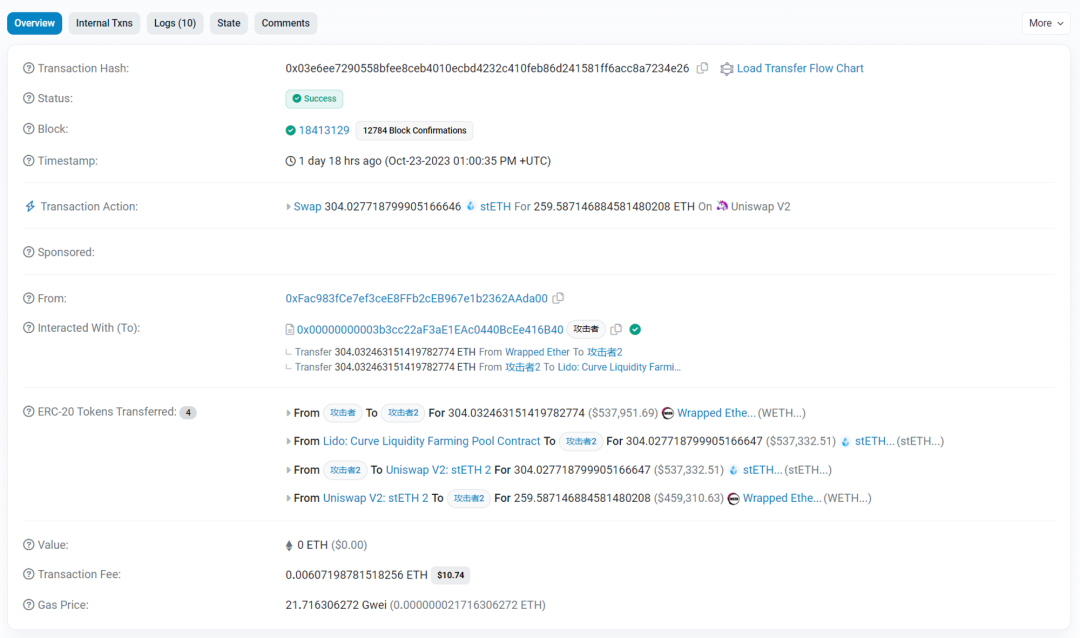Click the help icon next to Sponsored
The width and height of the screenshot is (1080, 638).
pos(28,252)
